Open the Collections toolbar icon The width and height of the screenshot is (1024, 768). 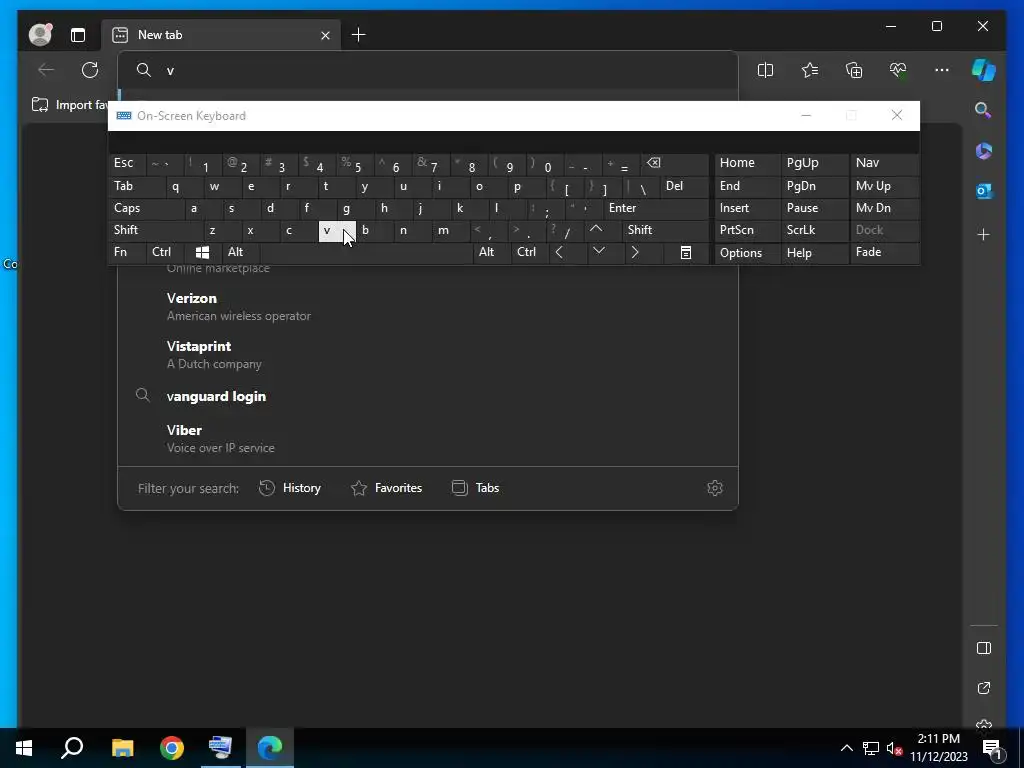tap(854, 70)
